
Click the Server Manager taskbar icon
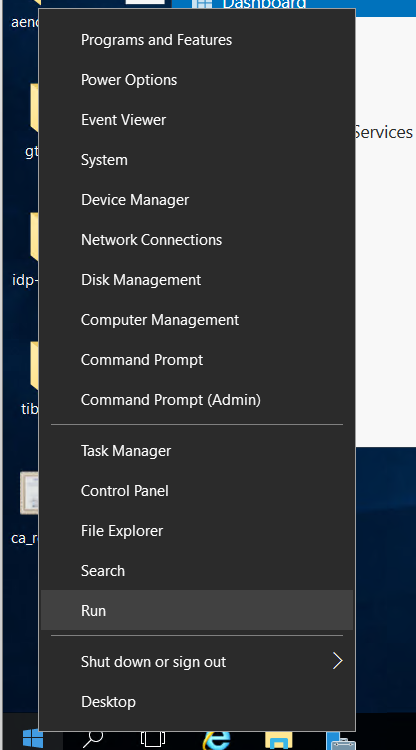click(x=340, y=740)
